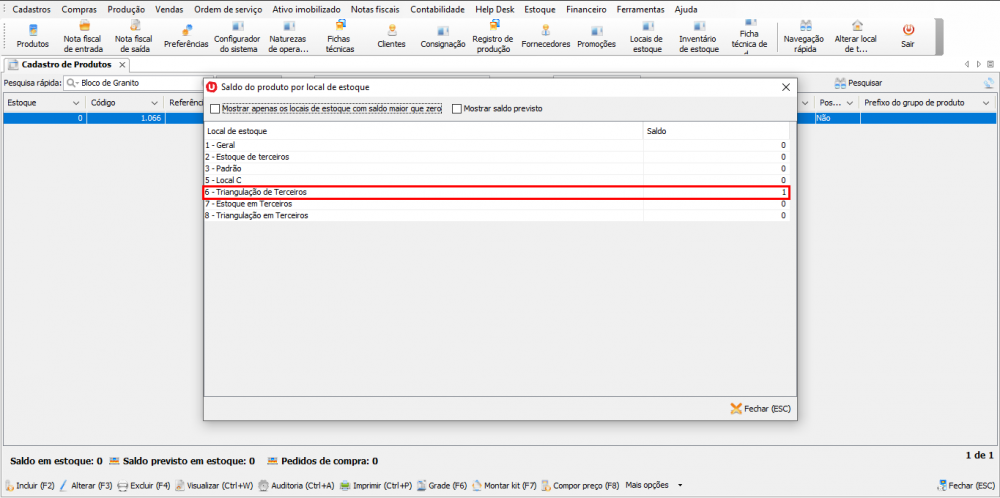This screenshot has height=498, width=1000.
Task: Open Fornecedores toolbar icon
Action: (x=546, y=36)
